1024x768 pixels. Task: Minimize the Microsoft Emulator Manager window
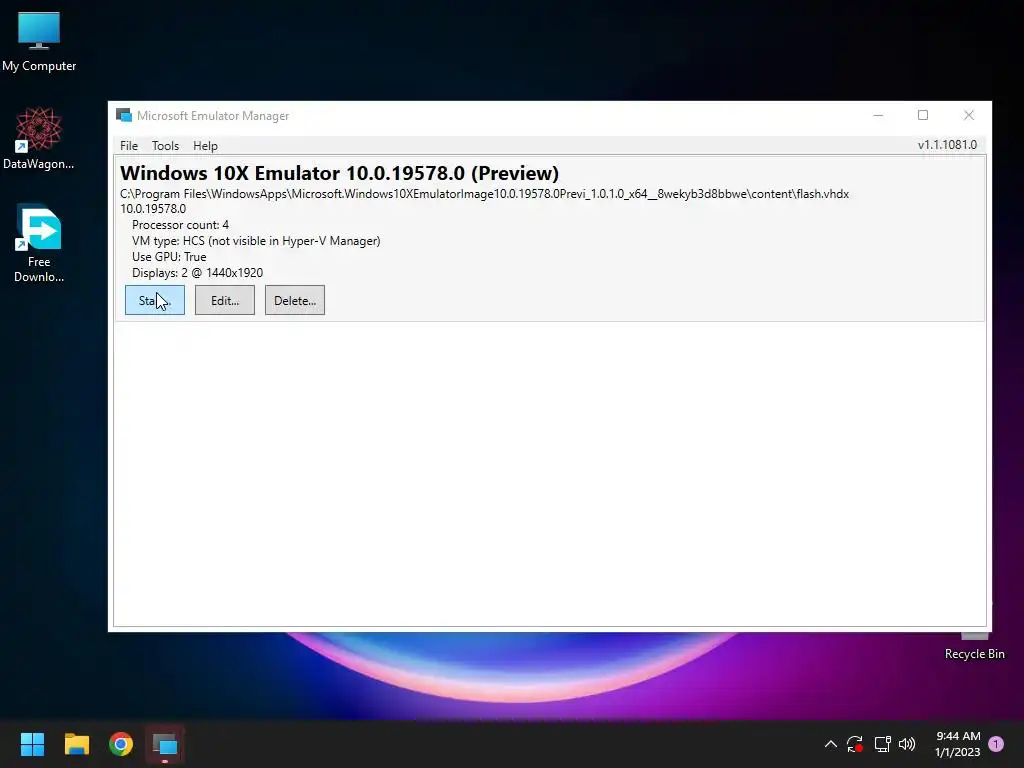[878, 116]
